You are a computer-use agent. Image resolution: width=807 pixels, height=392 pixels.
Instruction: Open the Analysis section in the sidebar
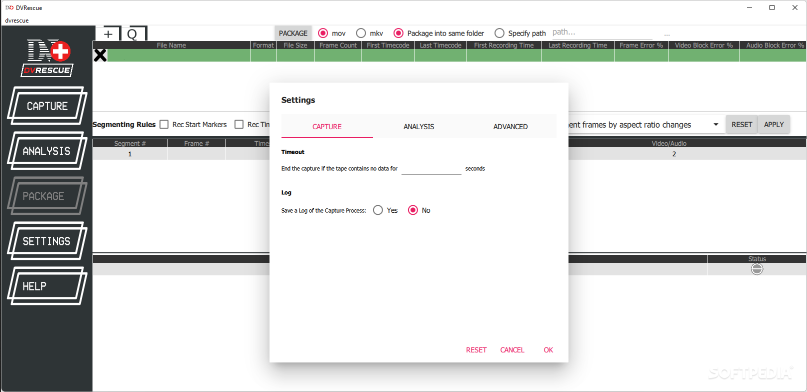[x=47, y=151]
